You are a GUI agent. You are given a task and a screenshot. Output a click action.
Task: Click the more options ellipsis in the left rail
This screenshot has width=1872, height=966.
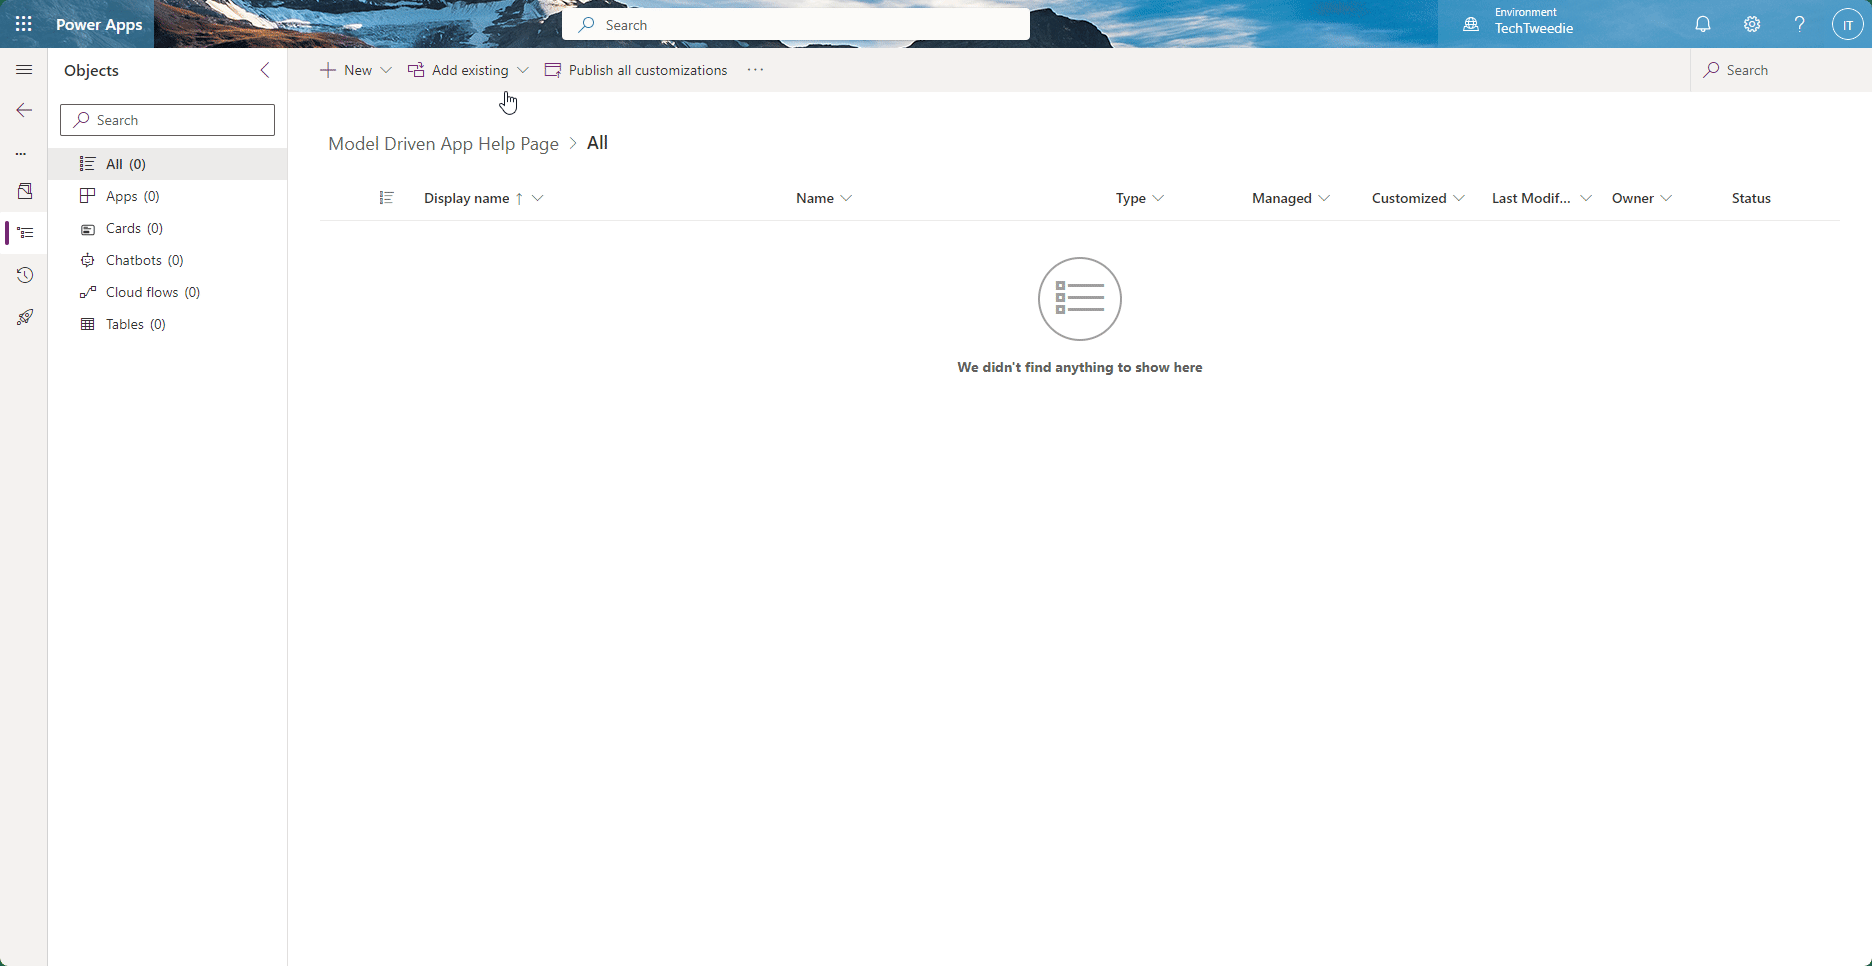point(21,154)
